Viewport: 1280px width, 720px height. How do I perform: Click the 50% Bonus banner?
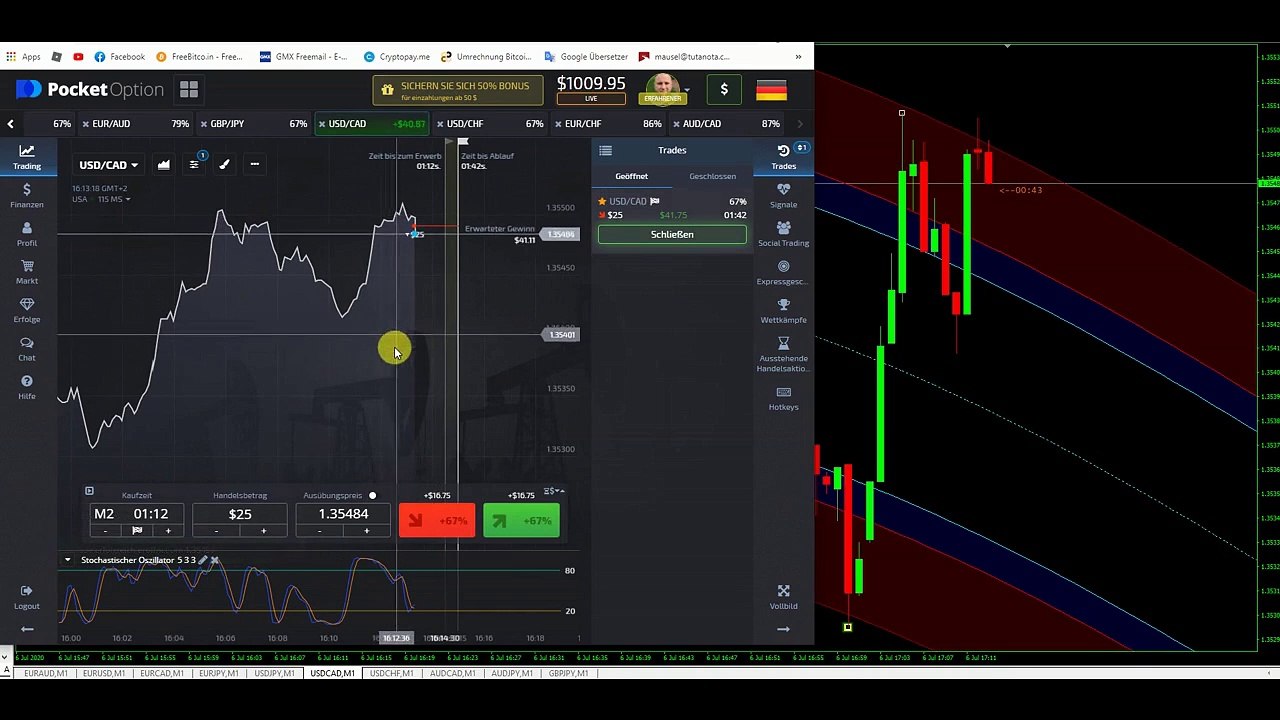tap(458, 90)
